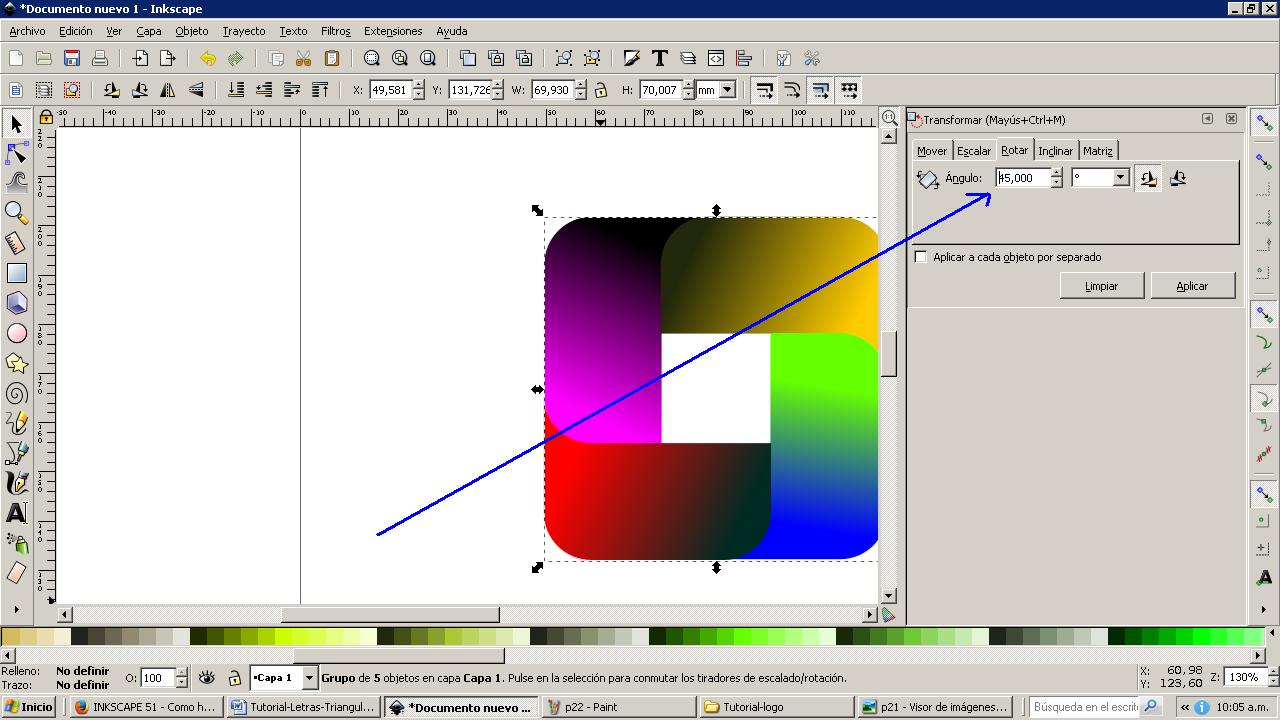Click the Ángulo input field
Viewport: 1280px width, 720px height.
1023,178
